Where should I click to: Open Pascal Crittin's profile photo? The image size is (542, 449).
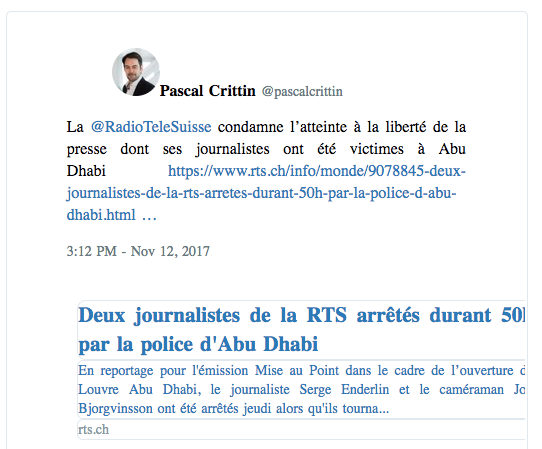click(x=136, y=72)
